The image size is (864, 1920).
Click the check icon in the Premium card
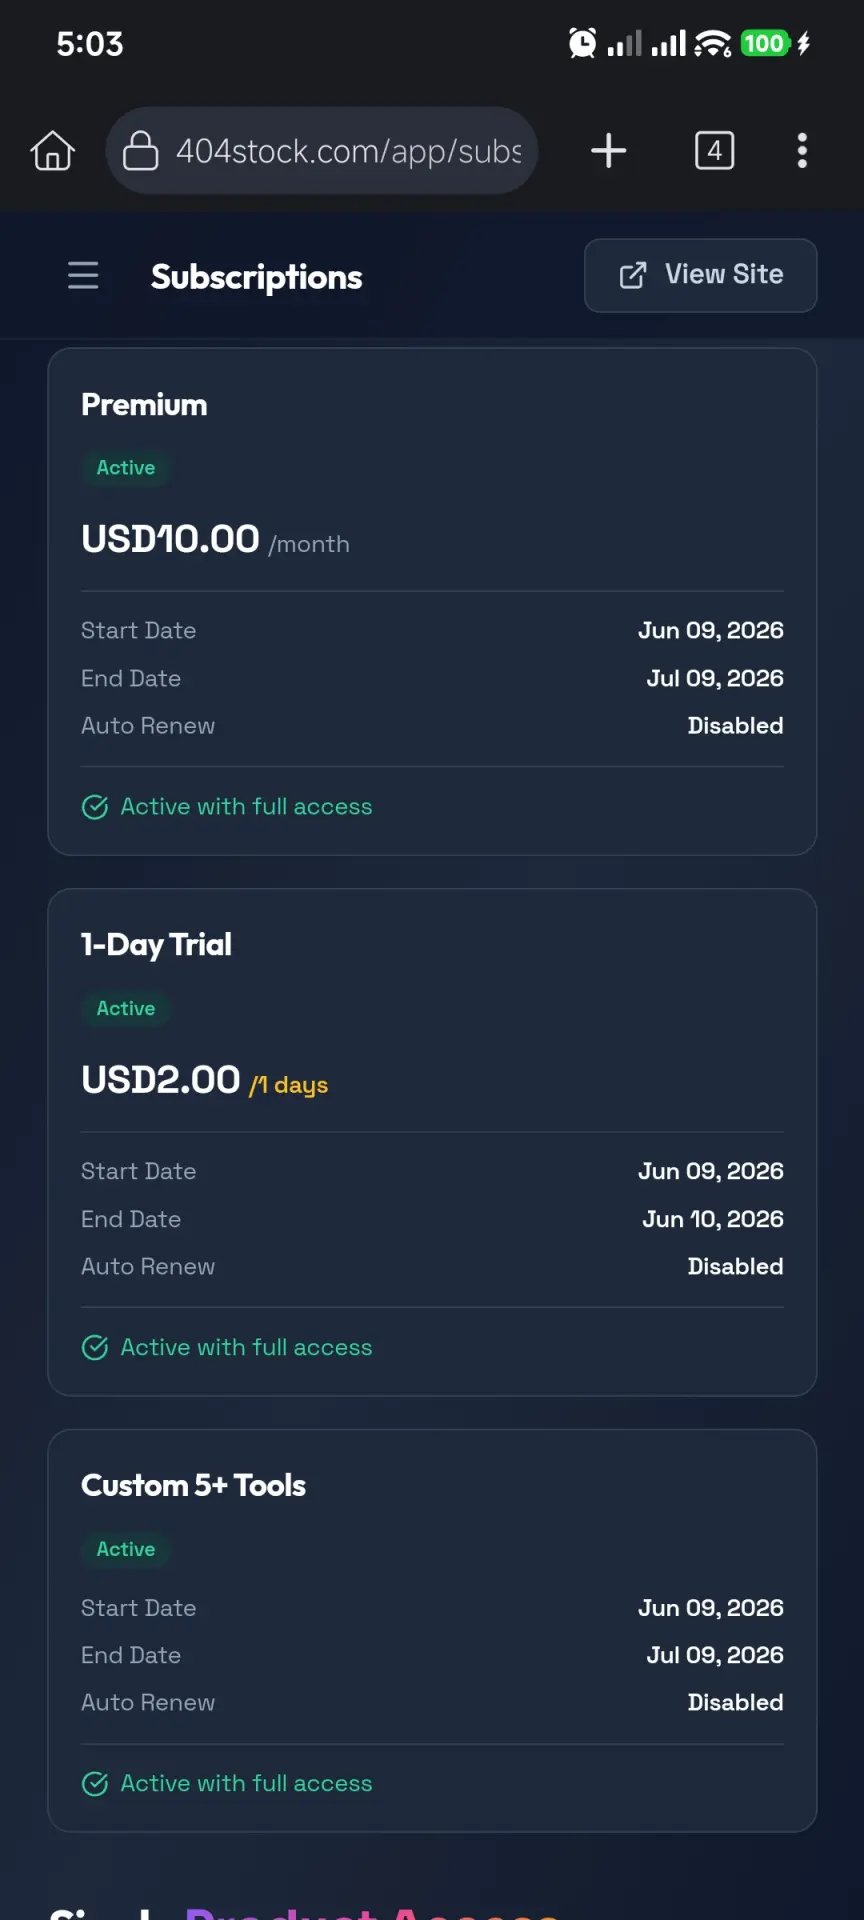point(95,807)
